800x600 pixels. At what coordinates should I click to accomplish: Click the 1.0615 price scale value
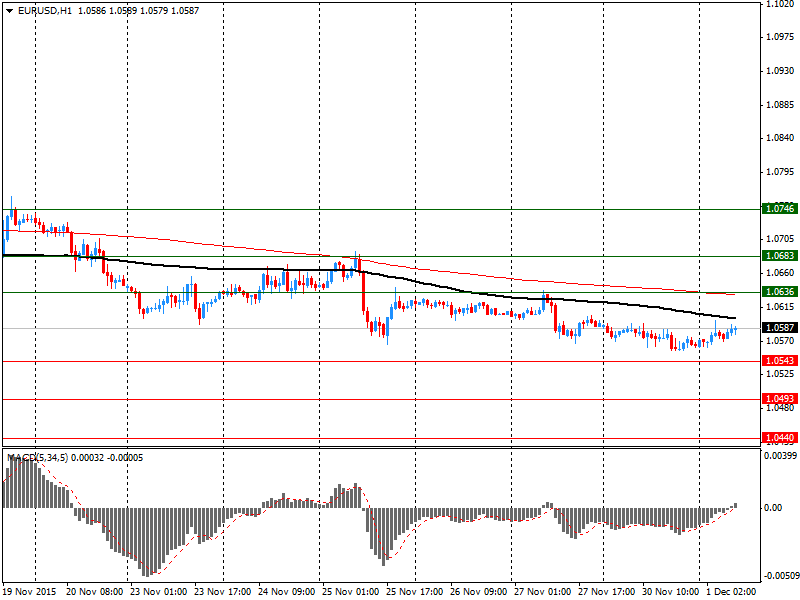pyautogui.click(x=780, y=307)
